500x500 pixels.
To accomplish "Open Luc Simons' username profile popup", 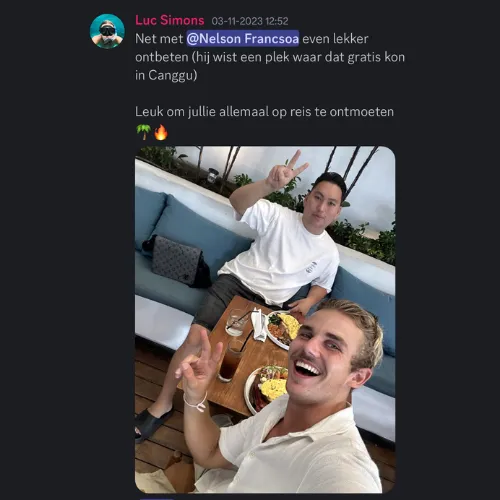I will pyautogui.click(x=170, y=20).
